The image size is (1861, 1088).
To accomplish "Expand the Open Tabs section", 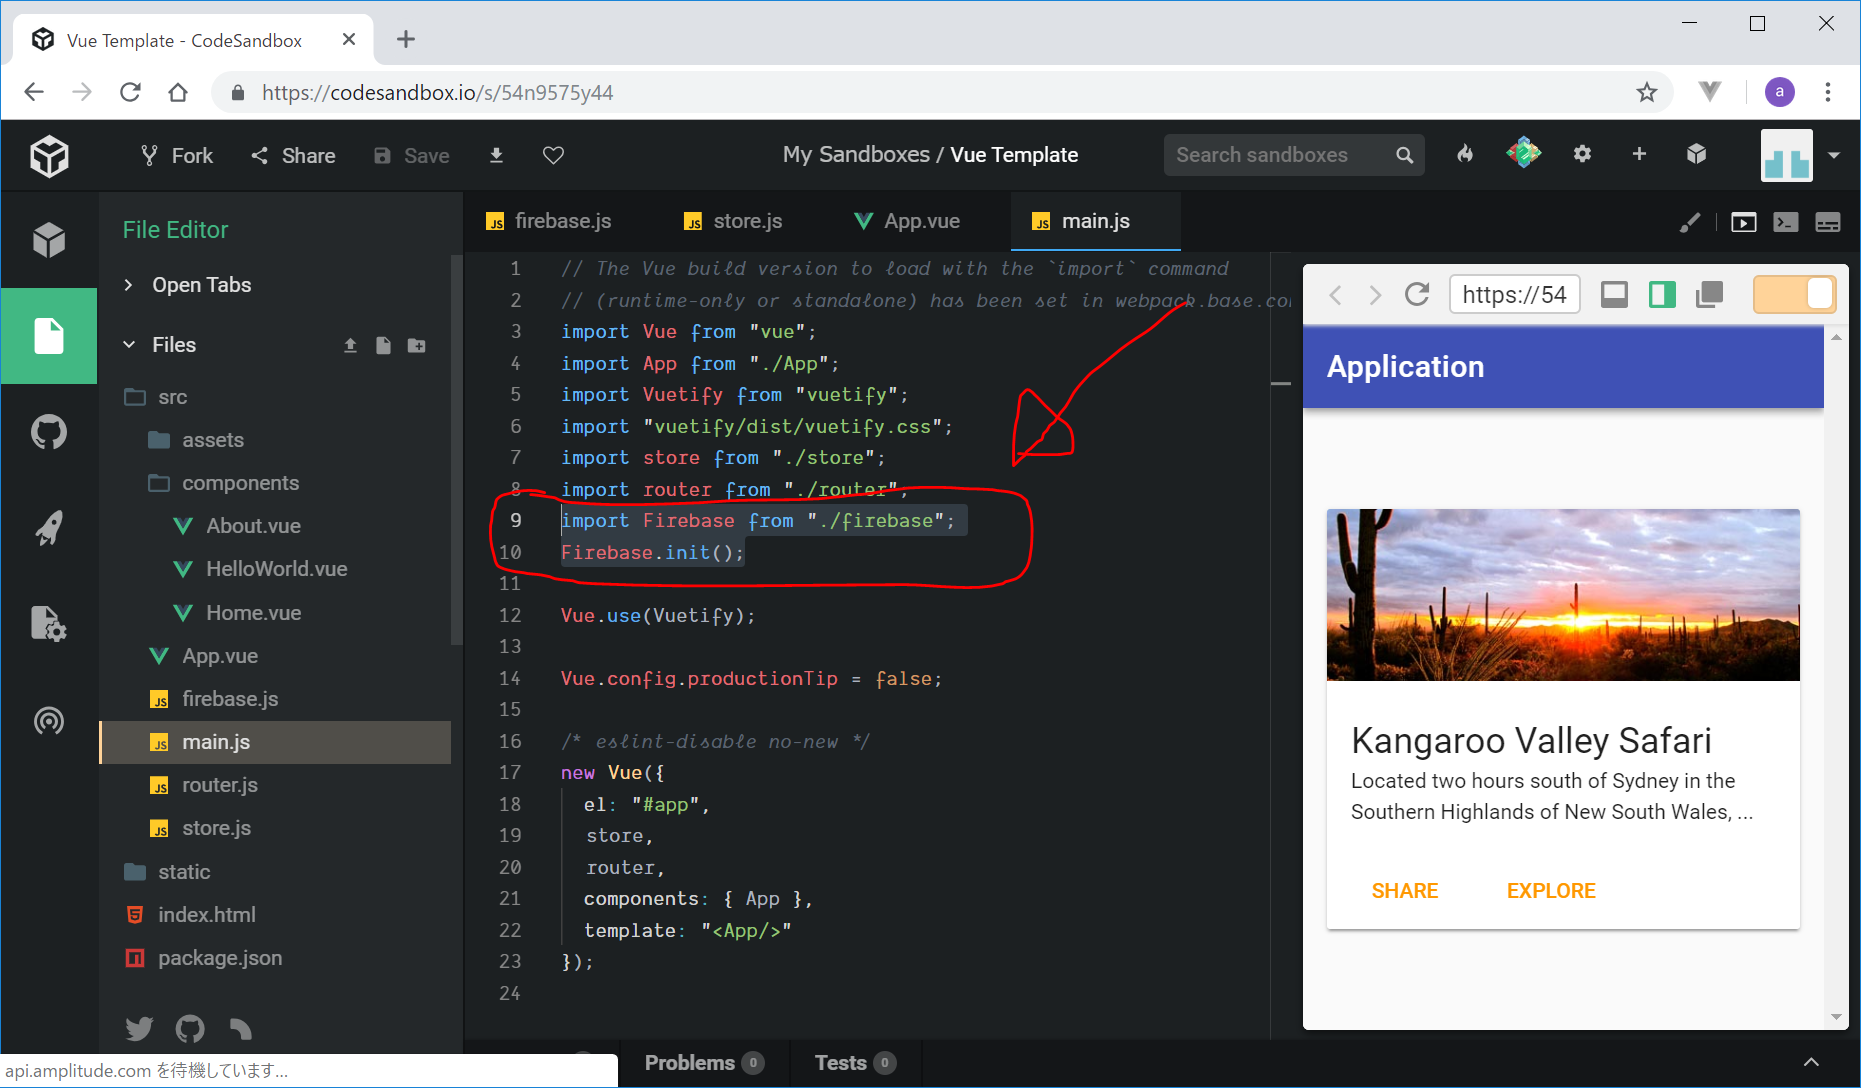I will click(128, 285).
